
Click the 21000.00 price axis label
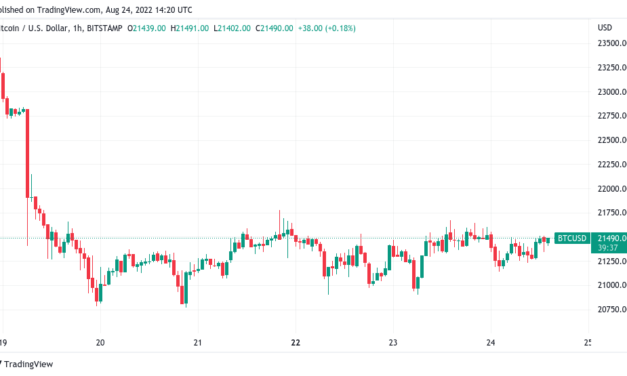612,285
